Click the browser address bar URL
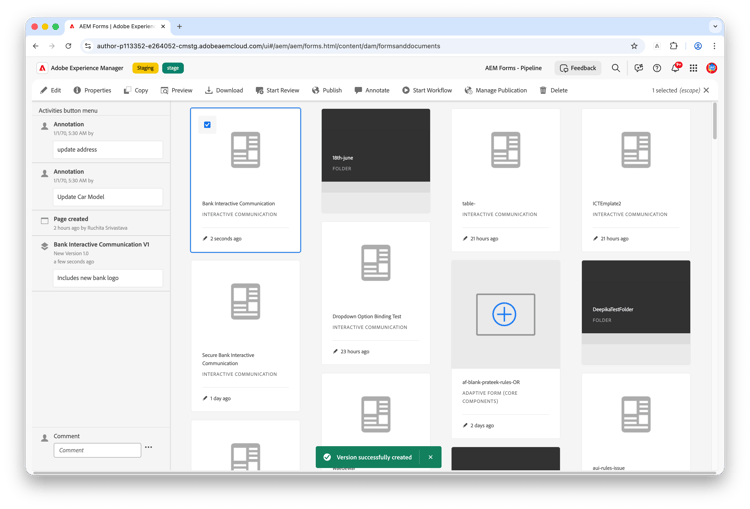Screen dimensions: 750x509 (x=268, y=46)
